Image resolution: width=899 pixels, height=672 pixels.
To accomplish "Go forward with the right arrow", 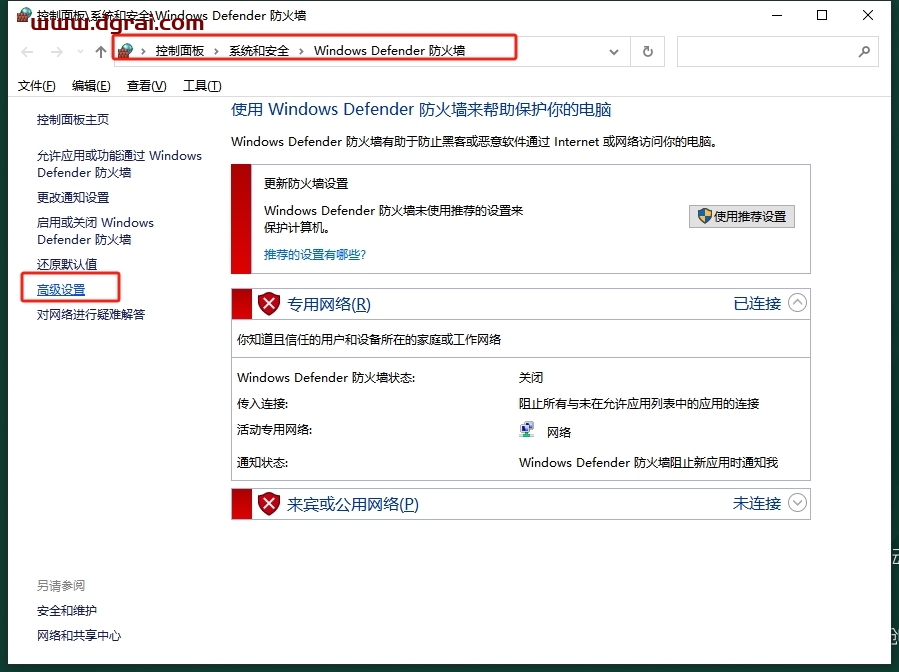I will pos(56,52).
